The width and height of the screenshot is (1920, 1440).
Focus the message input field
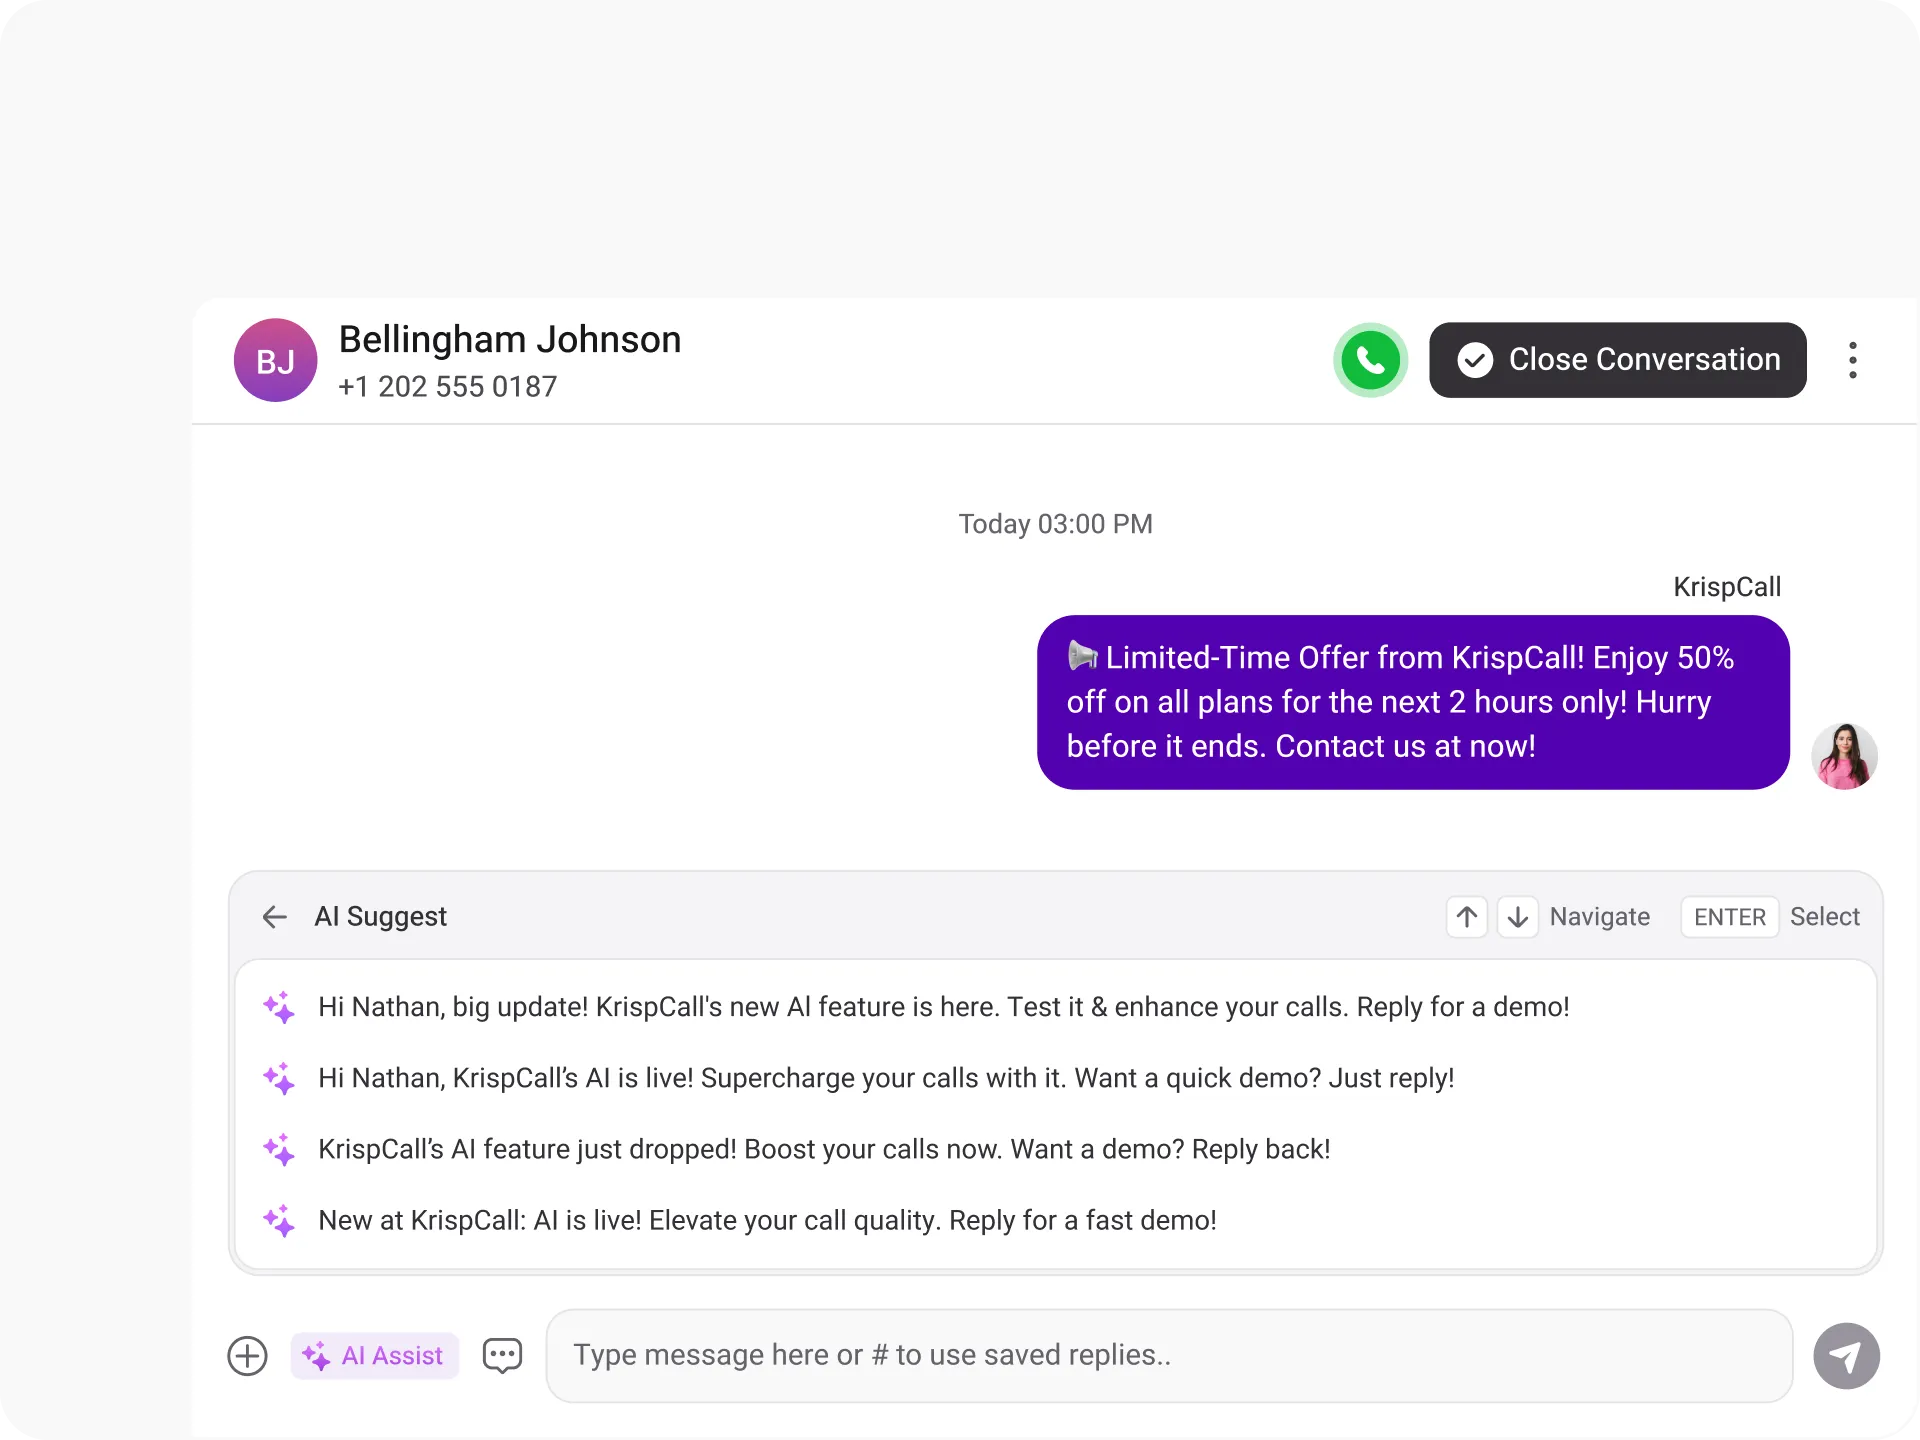1169,1356
